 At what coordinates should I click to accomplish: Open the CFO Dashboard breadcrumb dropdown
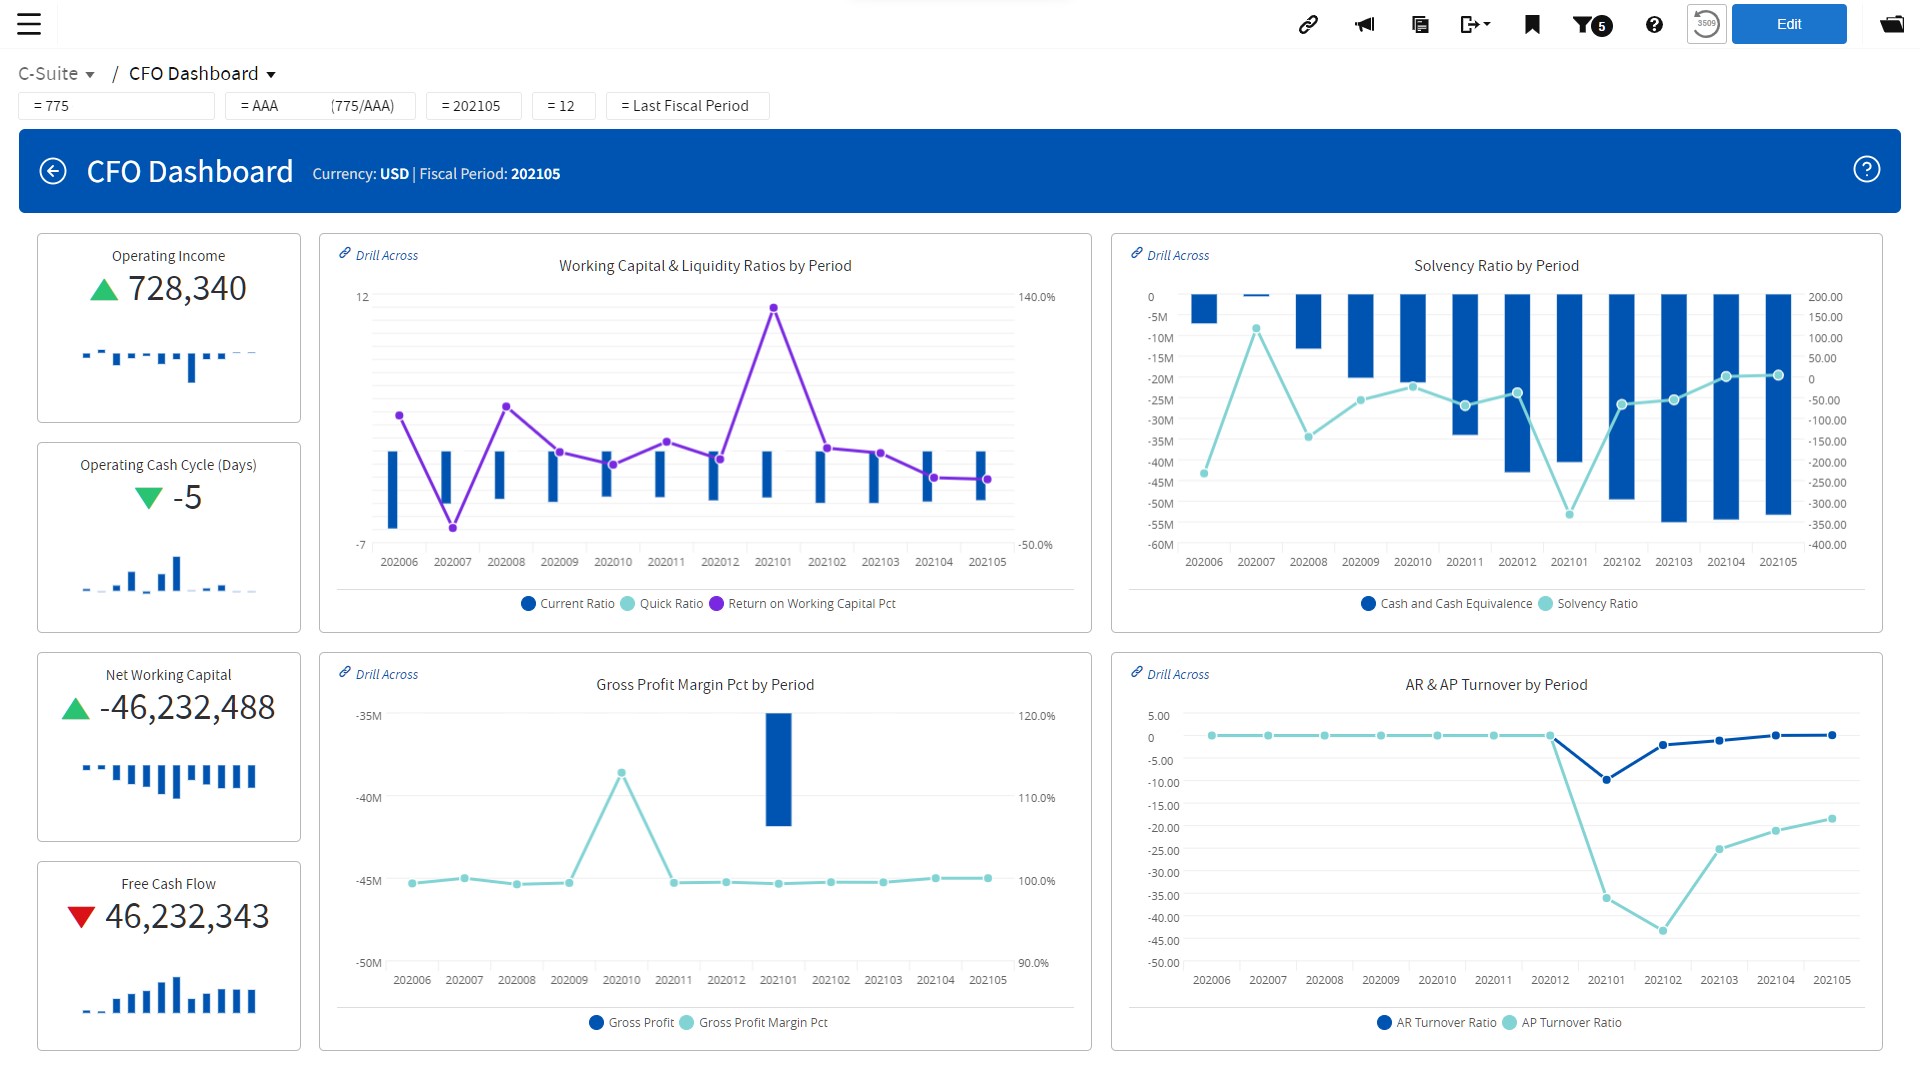[271, 73]
